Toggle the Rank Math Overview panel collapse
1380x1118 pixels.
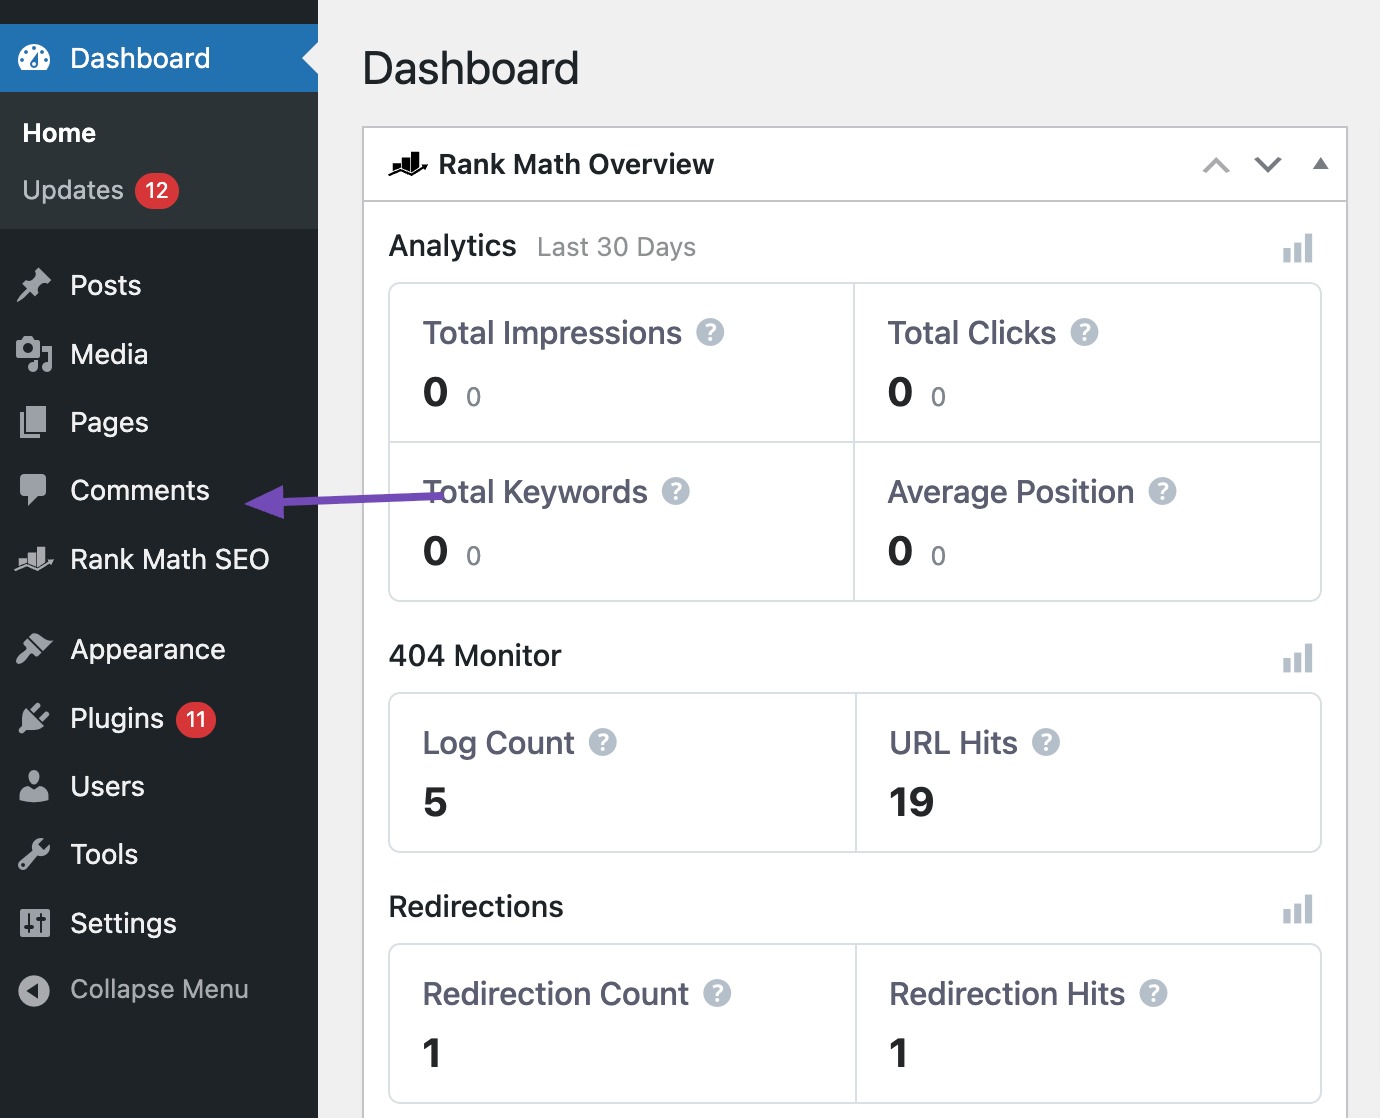point(1320,164)
